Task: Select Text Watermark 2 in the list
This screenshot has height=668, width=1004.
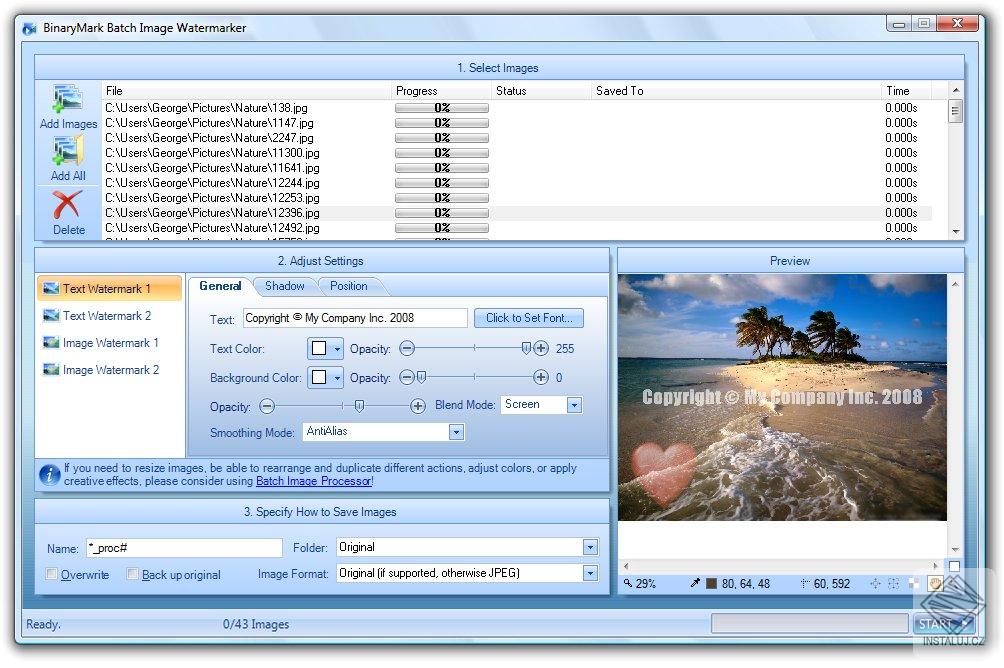Action: (109, 316)
